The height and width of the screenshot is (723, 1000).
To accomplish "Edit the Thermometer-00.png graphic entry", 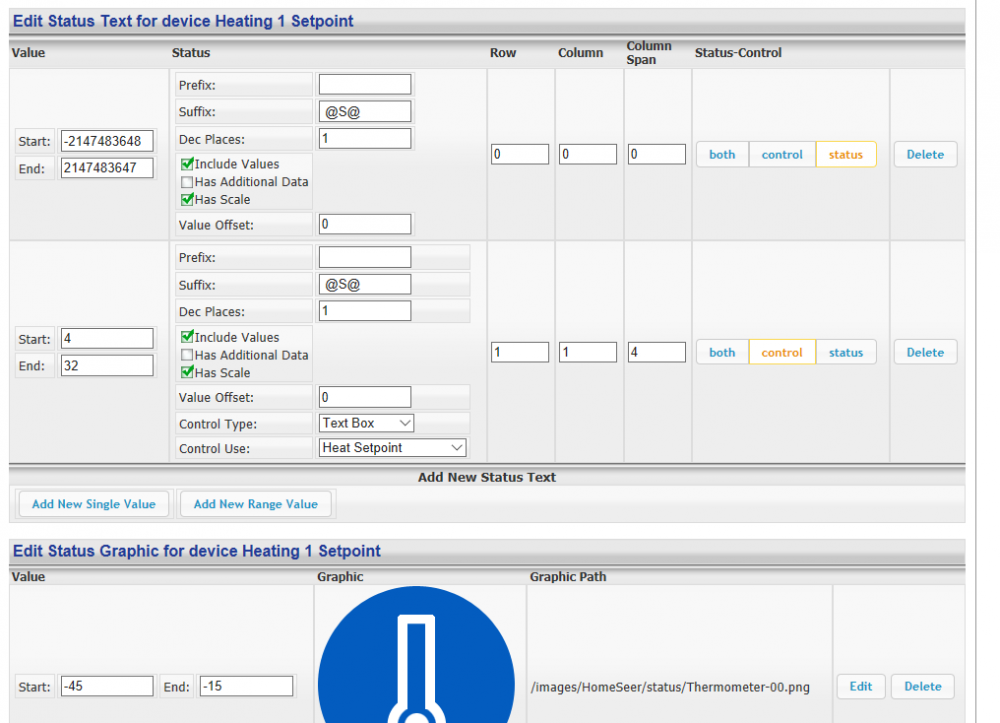I will pos(860,687).
